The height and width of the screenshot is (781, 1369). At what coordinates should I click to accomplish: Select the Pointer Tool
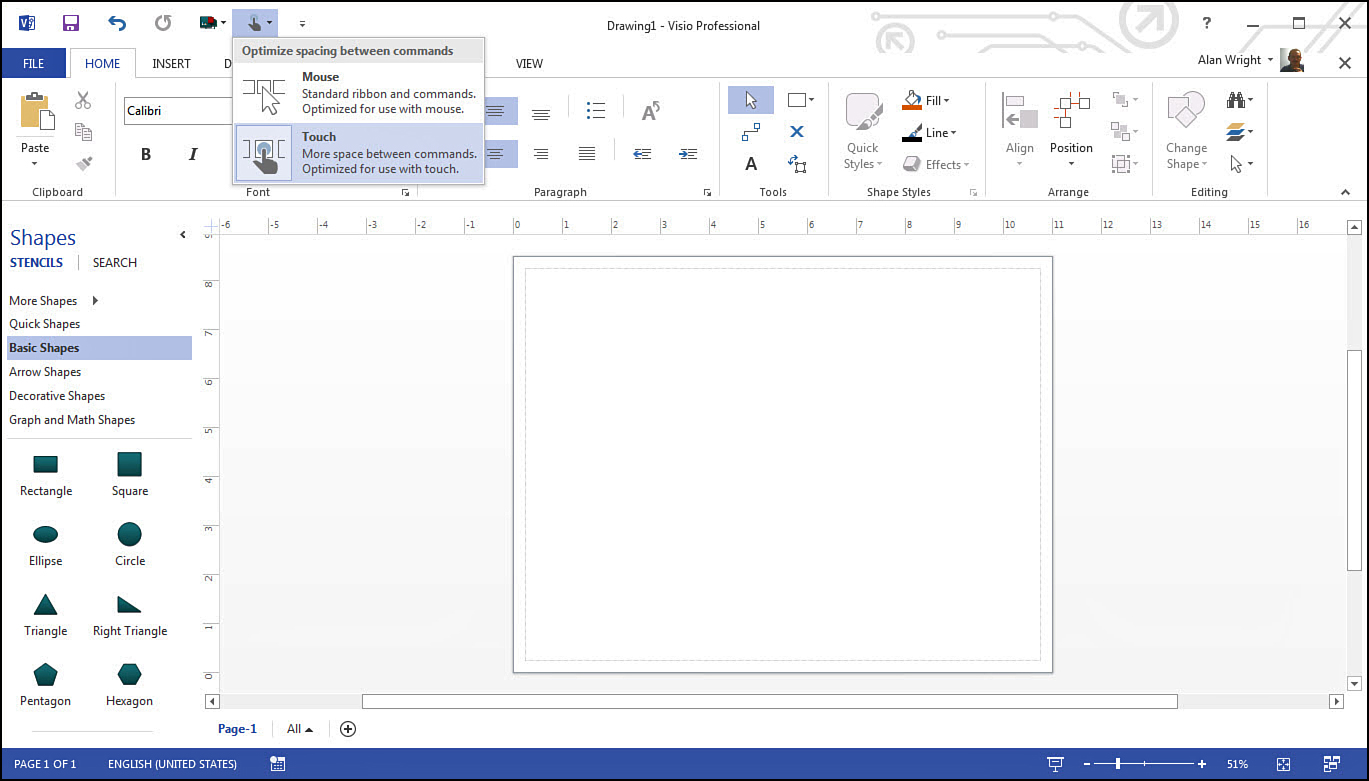(x=751, y=100)
